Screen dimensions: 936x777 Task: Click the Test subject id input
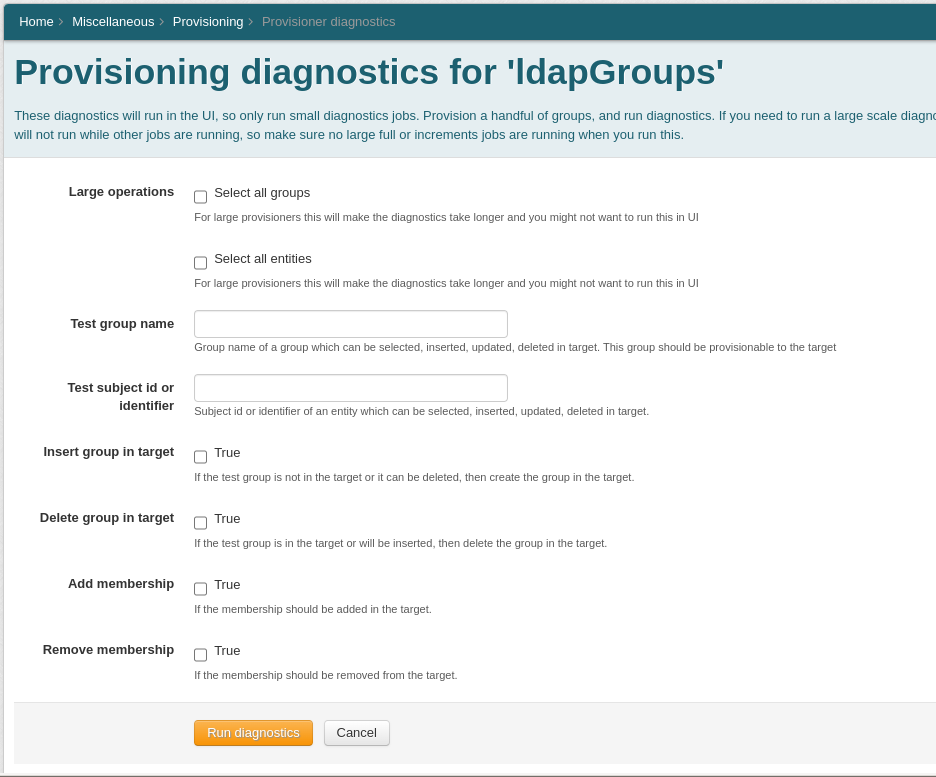pyautogui.click(x=350, y=388)
